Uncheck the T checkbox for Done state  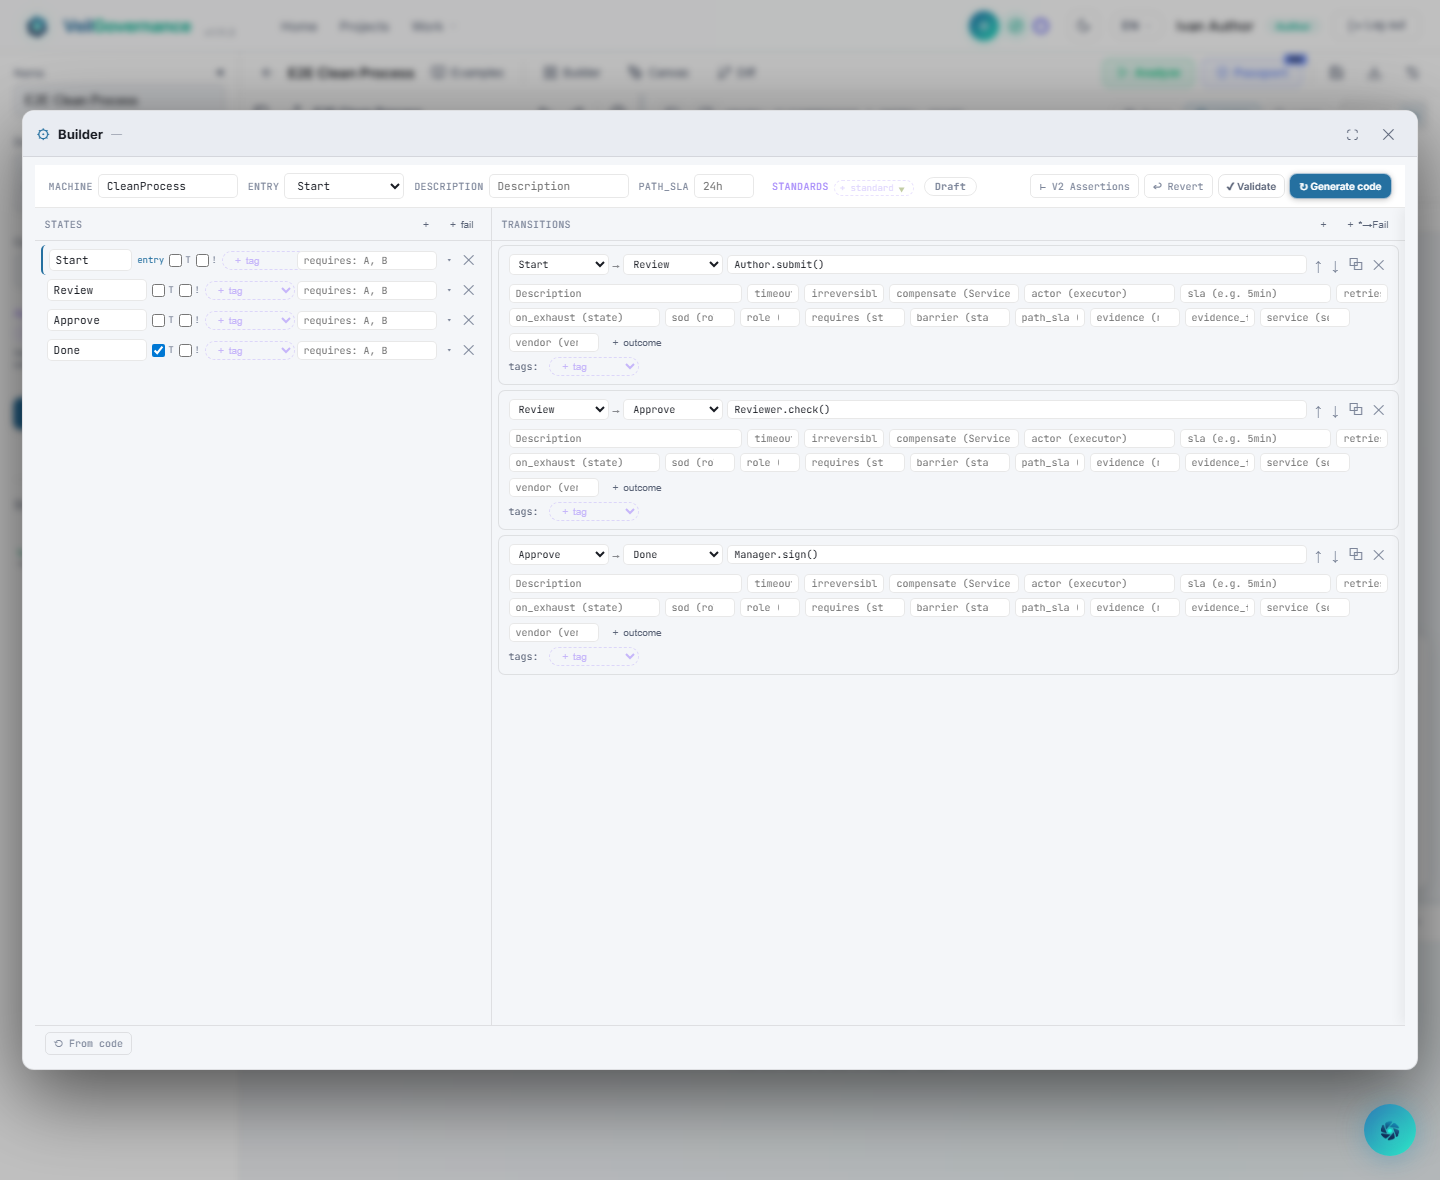[x=158, y=350]
